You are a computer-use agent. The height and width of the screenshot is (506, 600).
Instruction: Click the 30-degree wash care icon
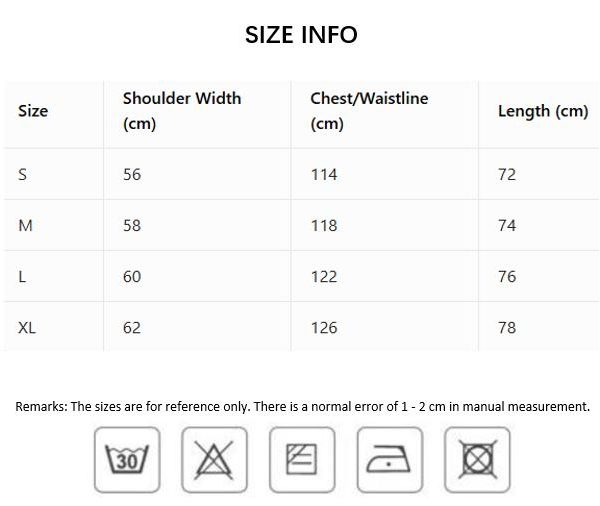click(x=127, y=460)
